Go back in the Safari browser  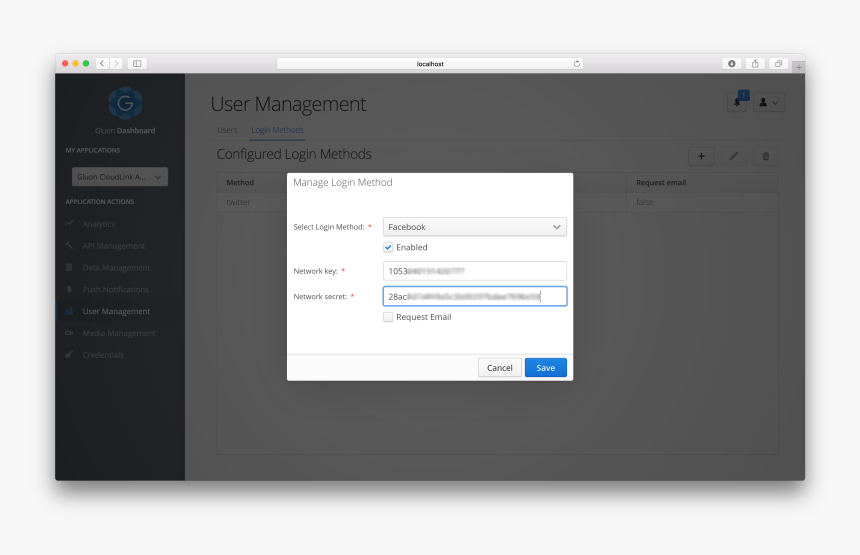102,64
